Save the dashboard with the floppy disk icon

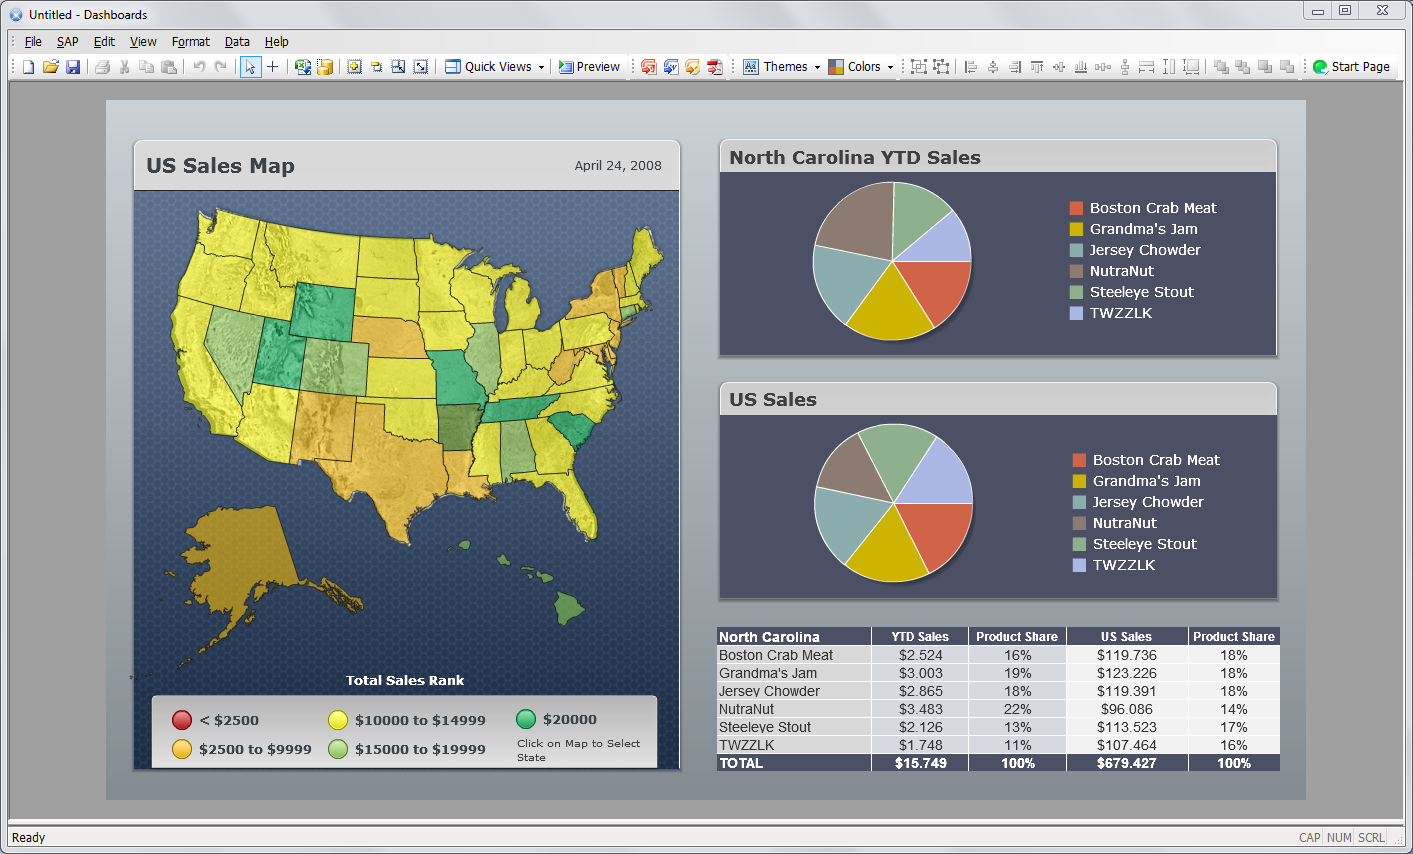point(72,67)
